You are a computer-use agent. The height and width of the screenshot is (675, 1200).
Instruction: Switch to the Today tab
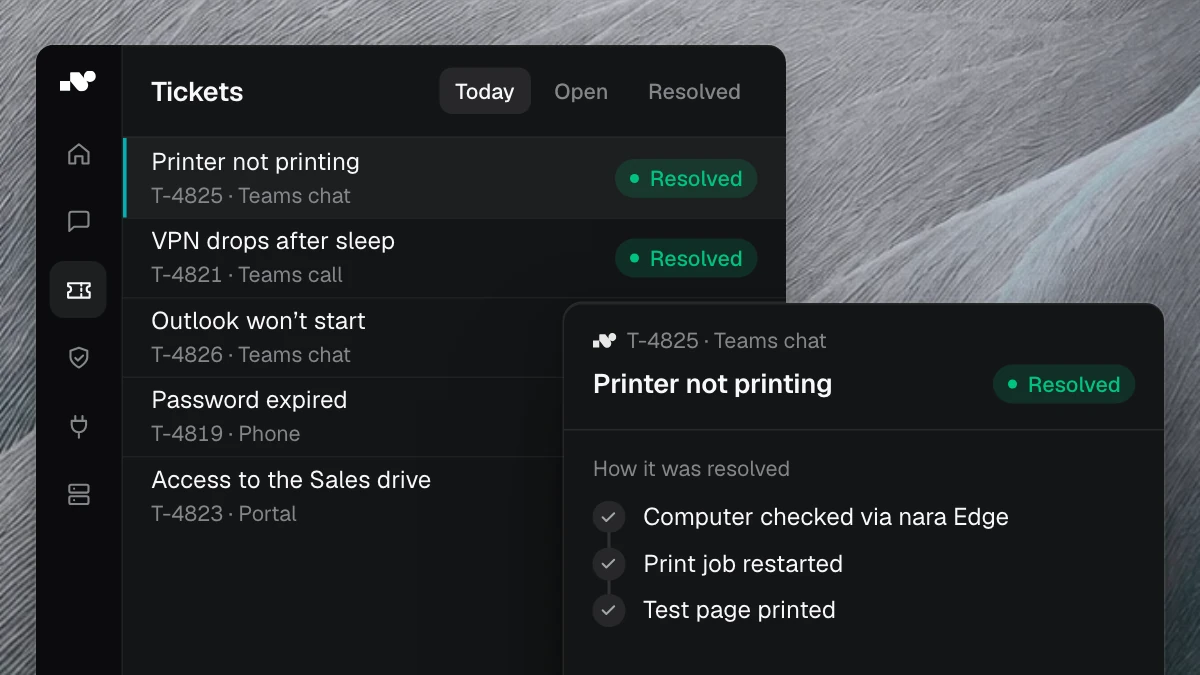485,91
